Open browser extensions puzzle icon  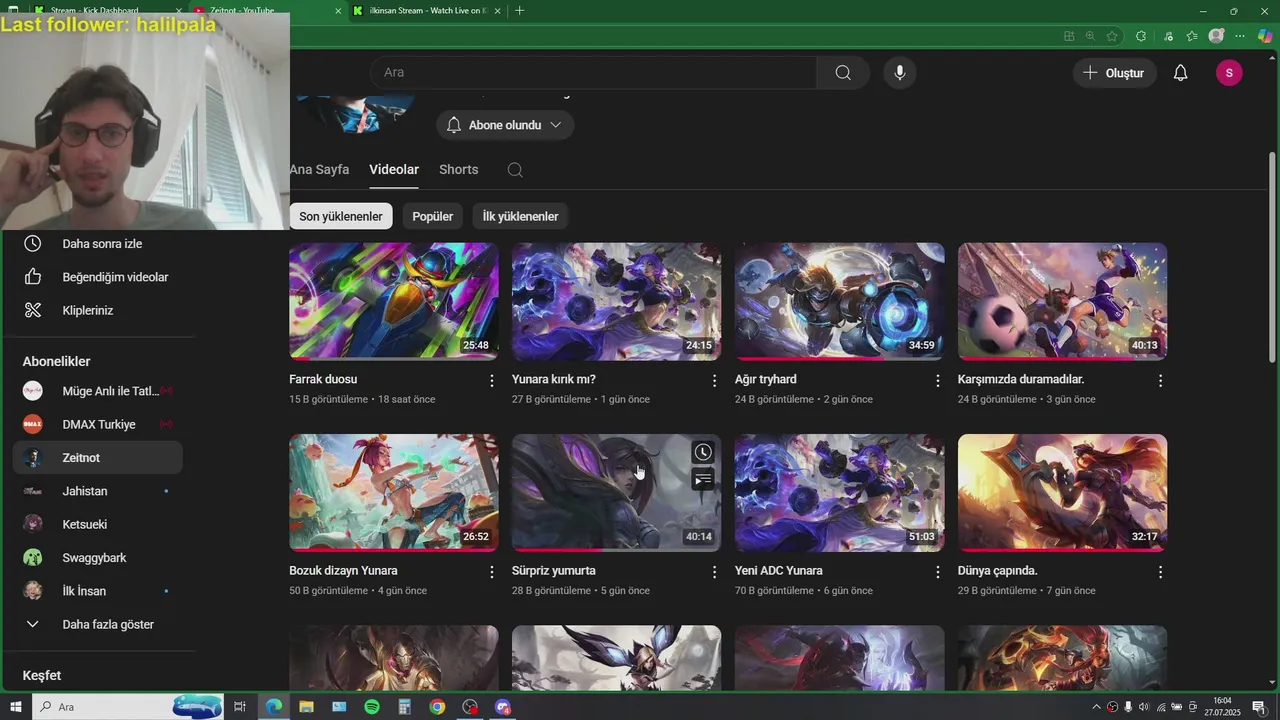tap(1141, 36)
